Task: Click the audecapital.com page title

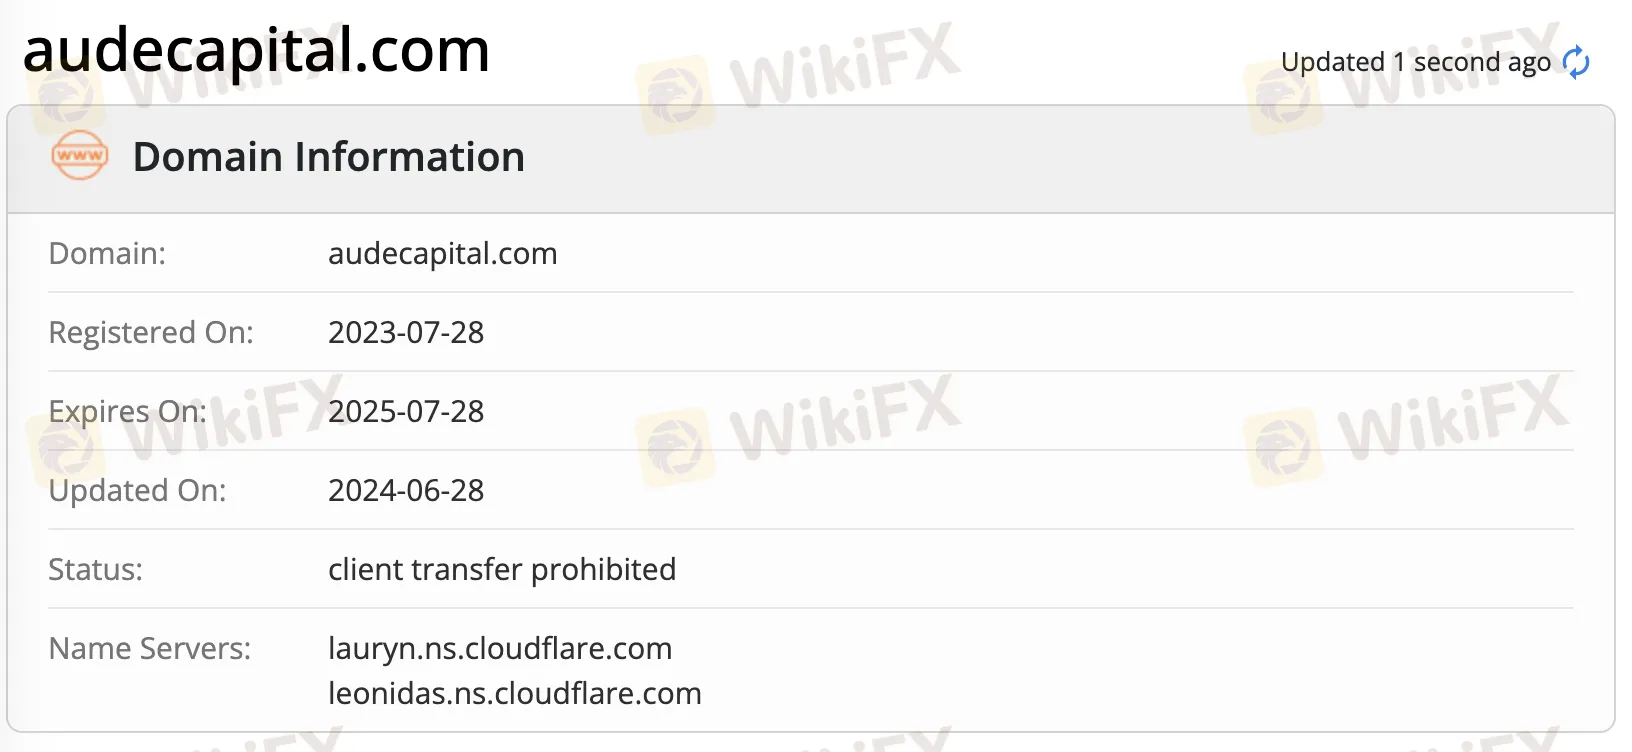Action: point(256,50)
